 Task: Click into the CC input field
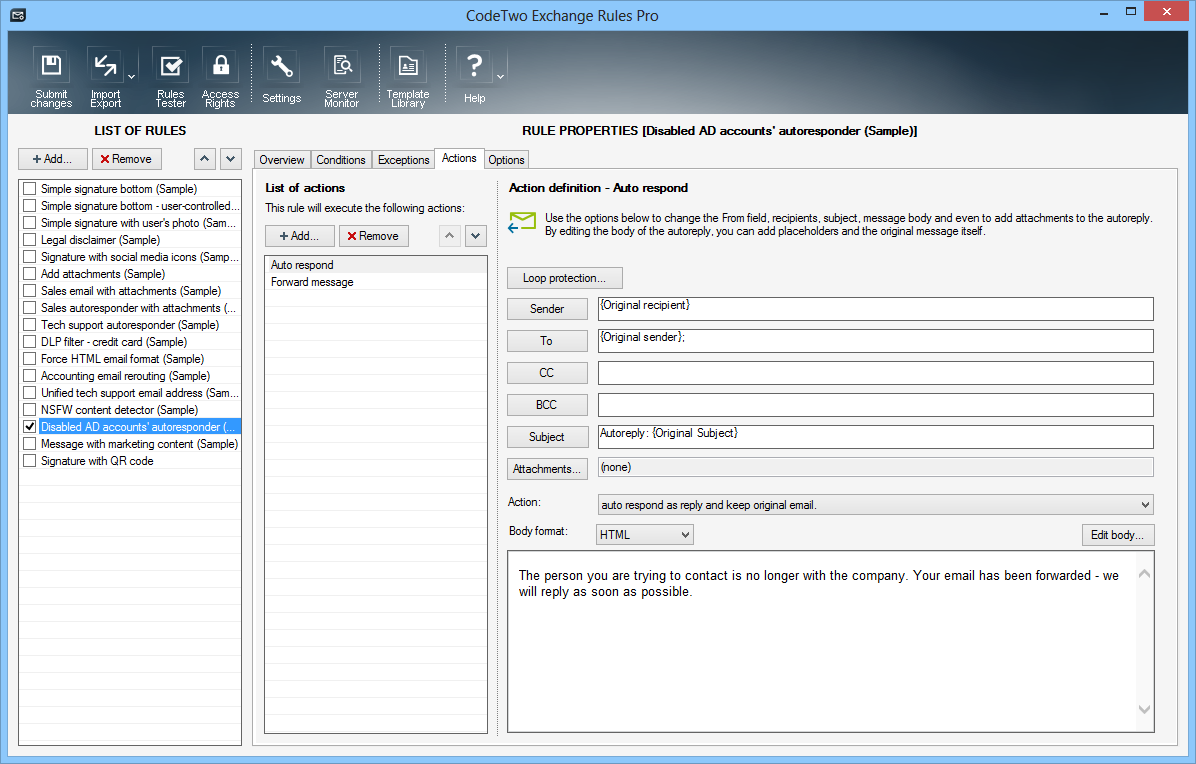tap(875, 373)
